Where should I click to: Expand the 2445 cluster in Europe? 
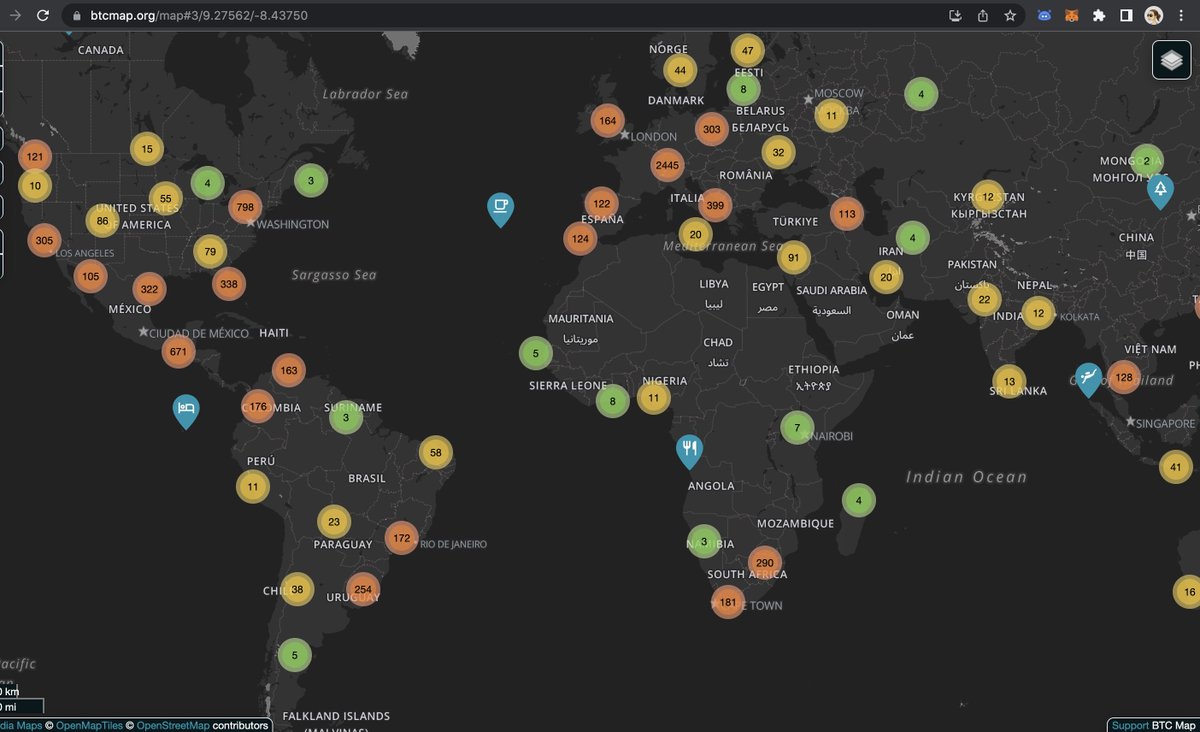tap(667, 165)
